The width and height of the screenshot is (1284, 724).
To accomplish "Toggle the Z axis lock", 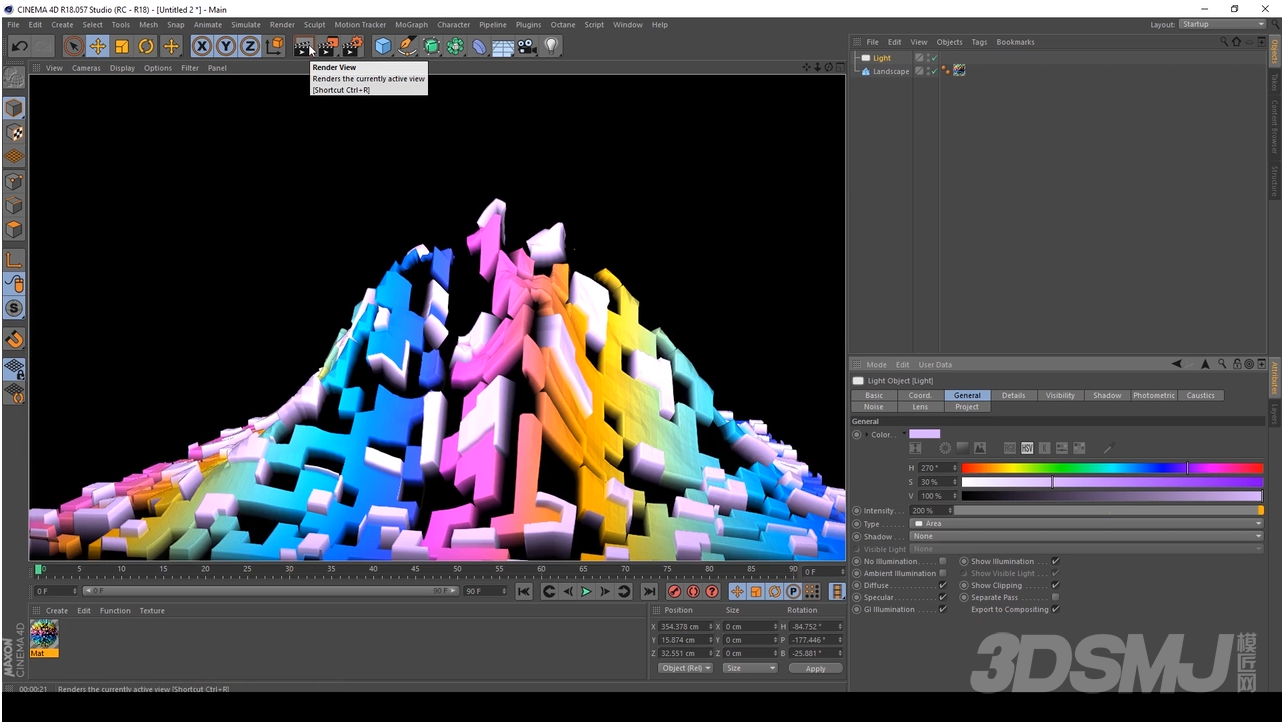I will pyautogui.click(x=250, y=46).
